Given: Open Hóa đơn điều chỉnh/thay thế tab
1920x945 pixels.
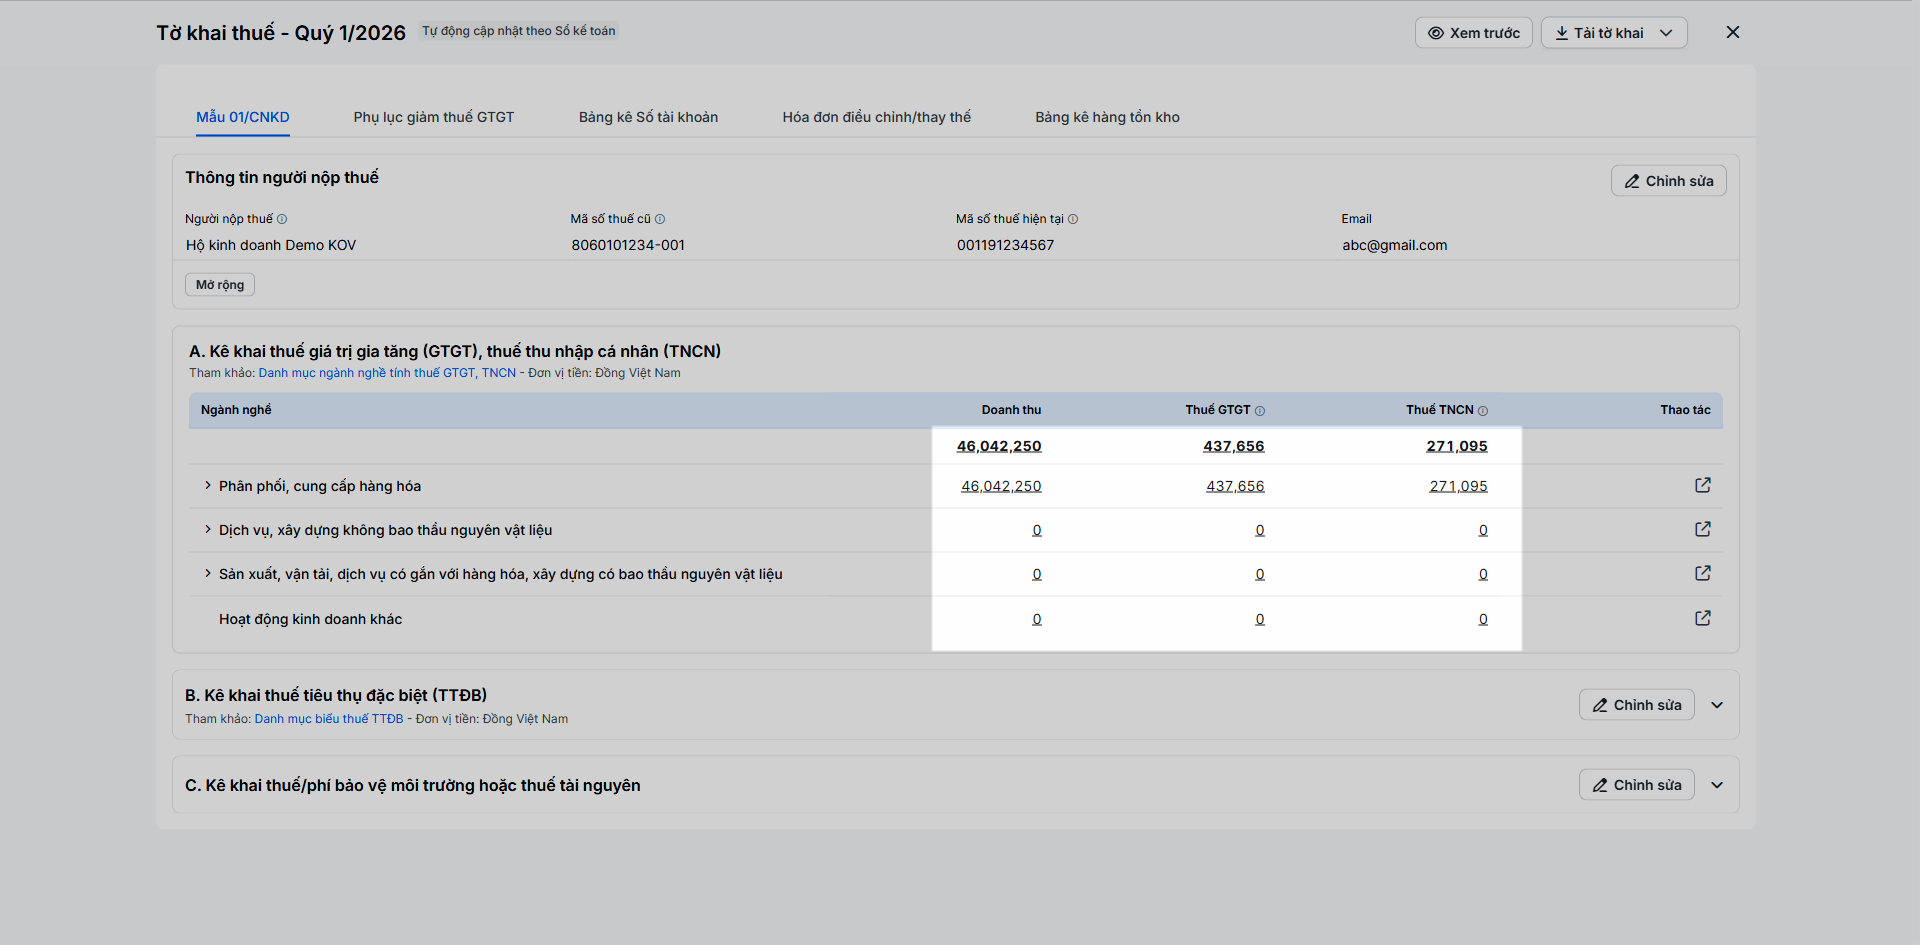Looking at the screenshot, I should (877, 117).
